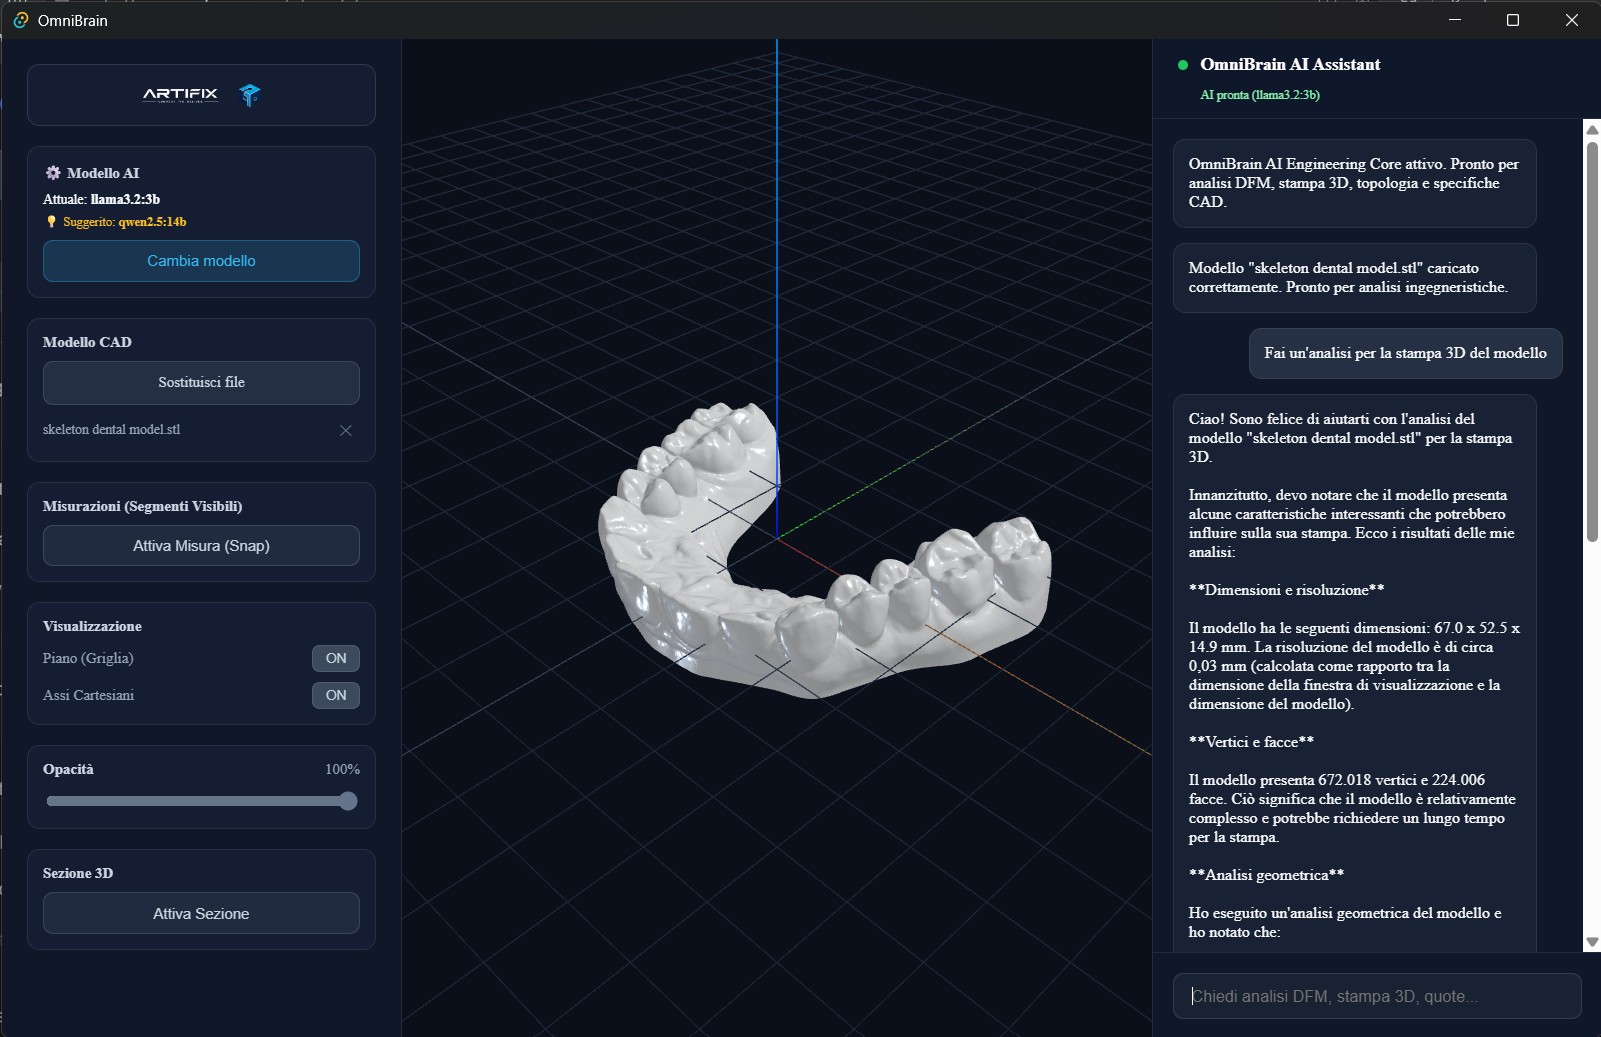The height and width of the screenshot is (1037, 1601).
Task: Enable the Attiva Sezione button
Action: [201, 913]
